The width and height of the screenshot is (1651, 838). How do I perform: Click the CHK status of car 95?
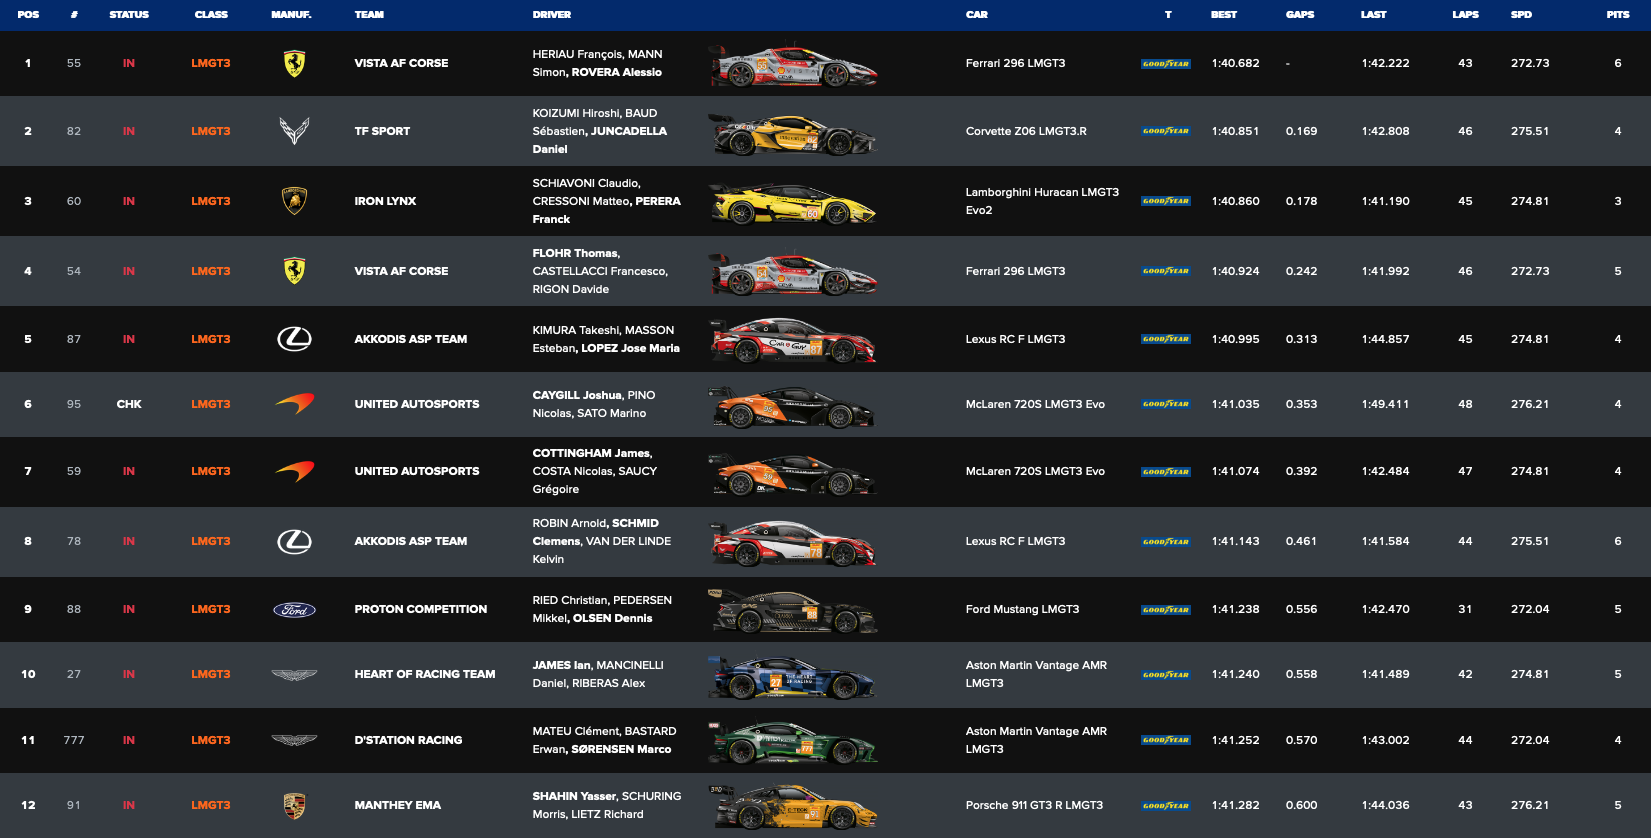pos(129,404)
